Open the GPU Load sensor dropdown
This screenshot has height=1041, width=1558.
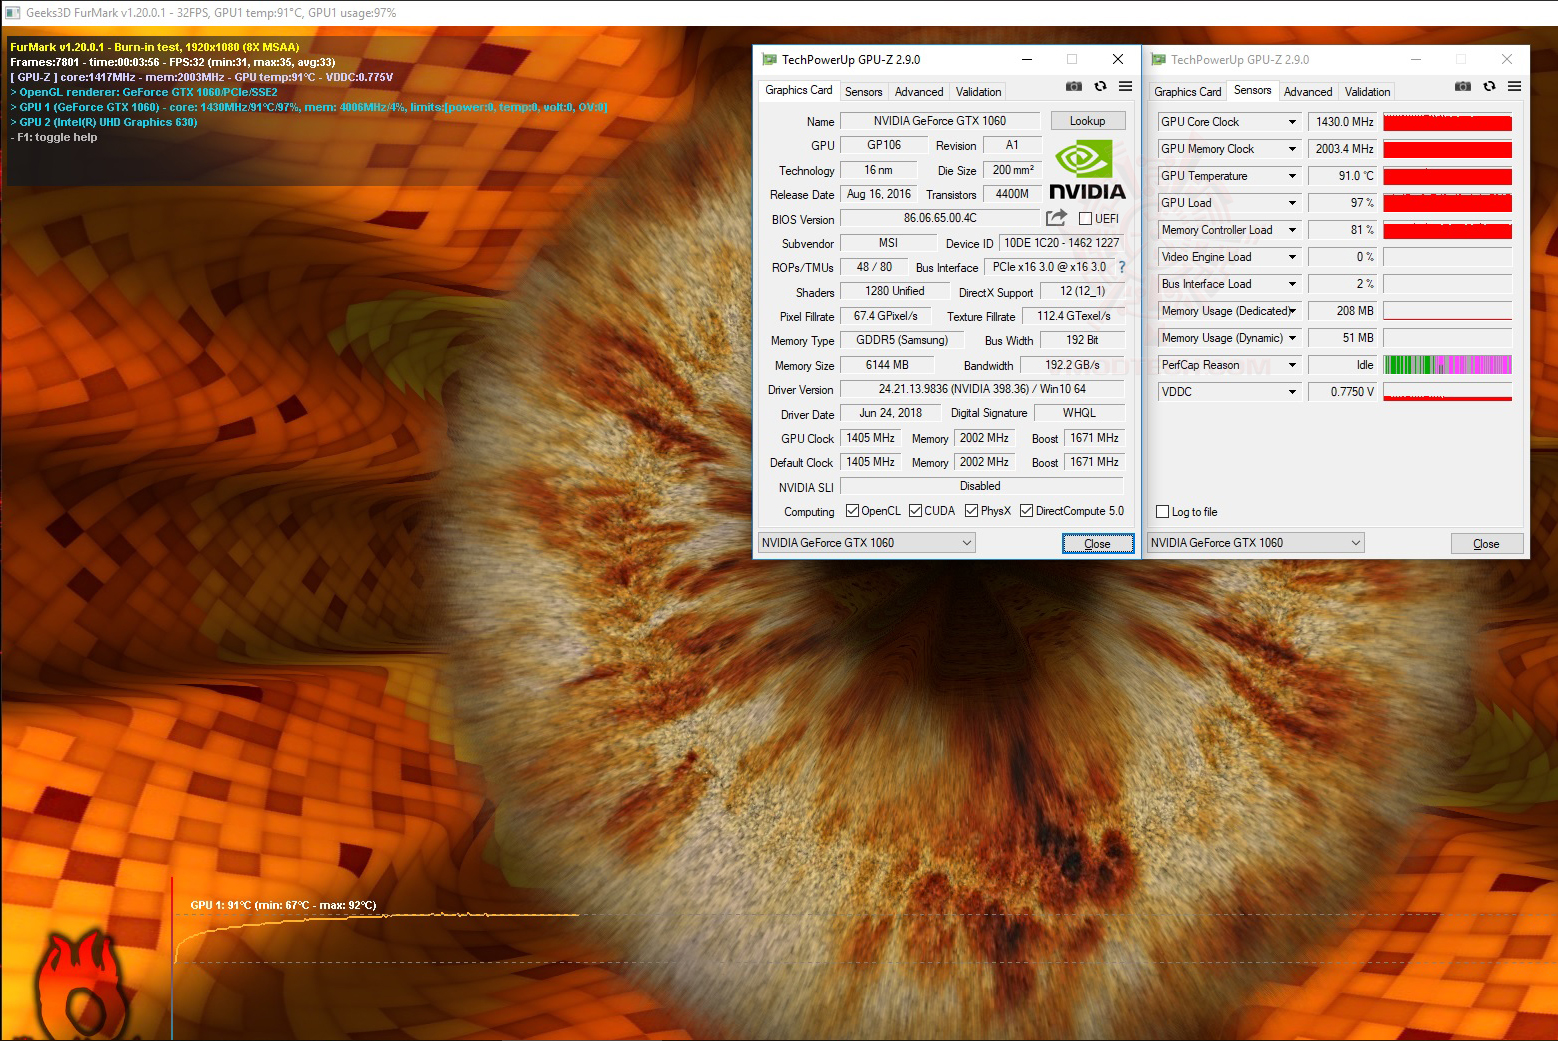pyautogui.click(x=1292, y=203)
